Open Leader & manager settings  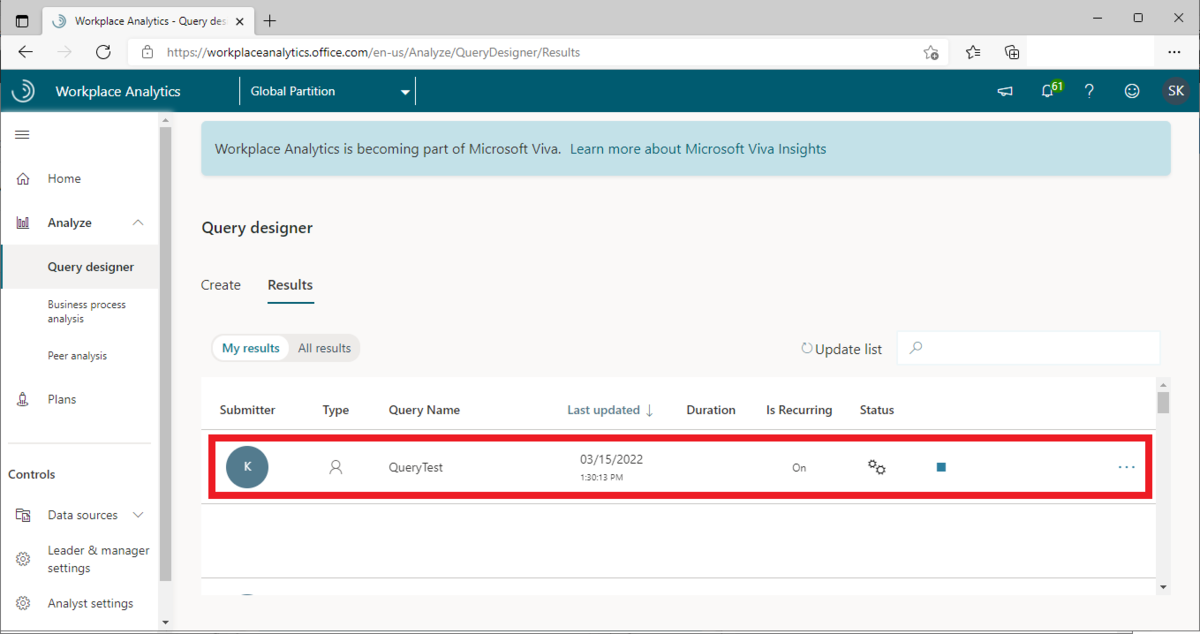[98, 559]
